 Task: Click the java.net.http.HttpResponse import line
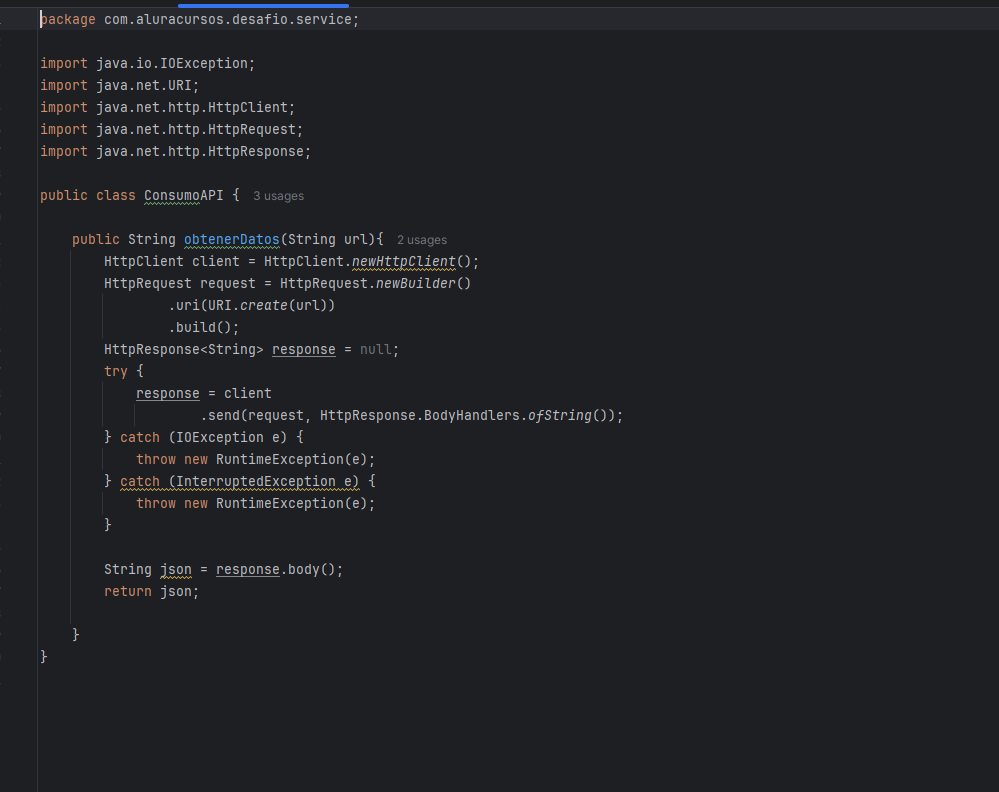coord(175,152)
